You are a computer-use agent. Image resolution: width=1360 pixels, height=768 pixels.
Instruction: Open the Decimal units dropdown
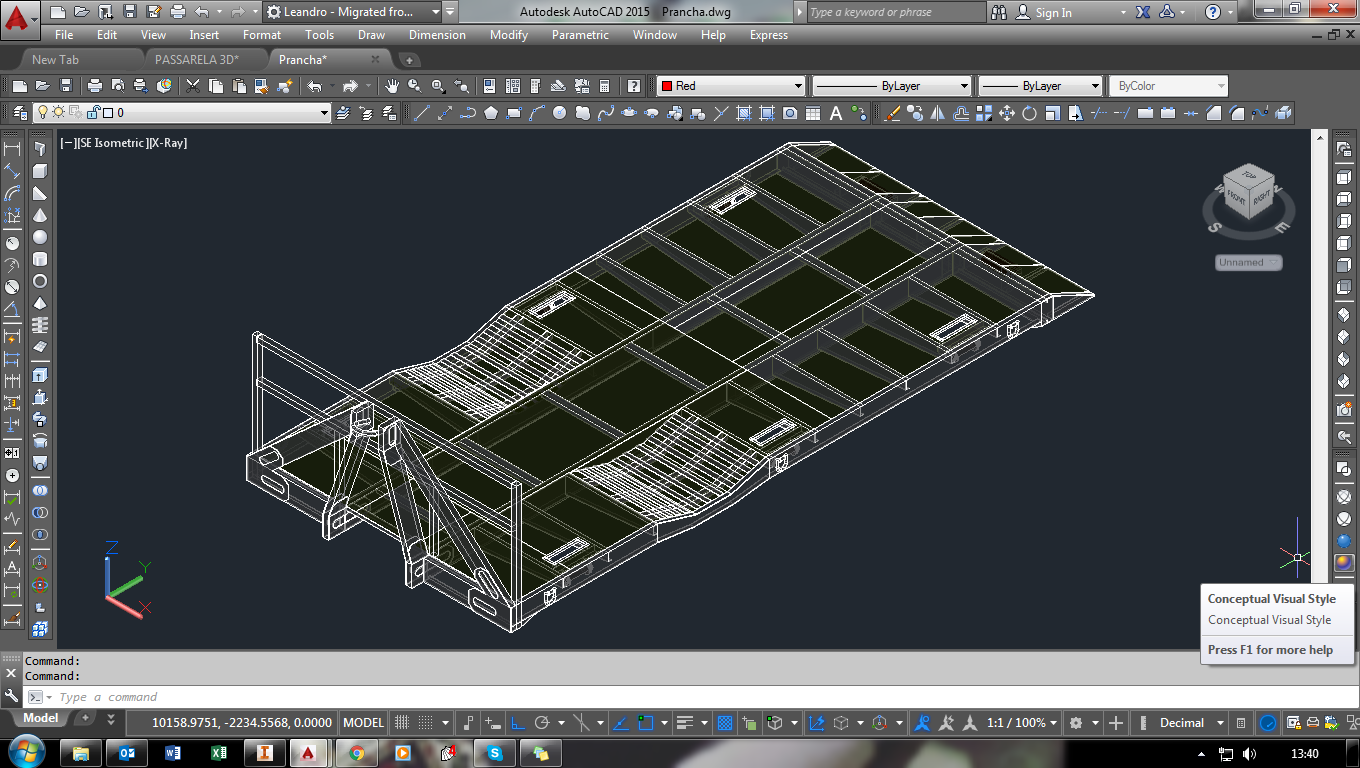(x=1191, y=722)
